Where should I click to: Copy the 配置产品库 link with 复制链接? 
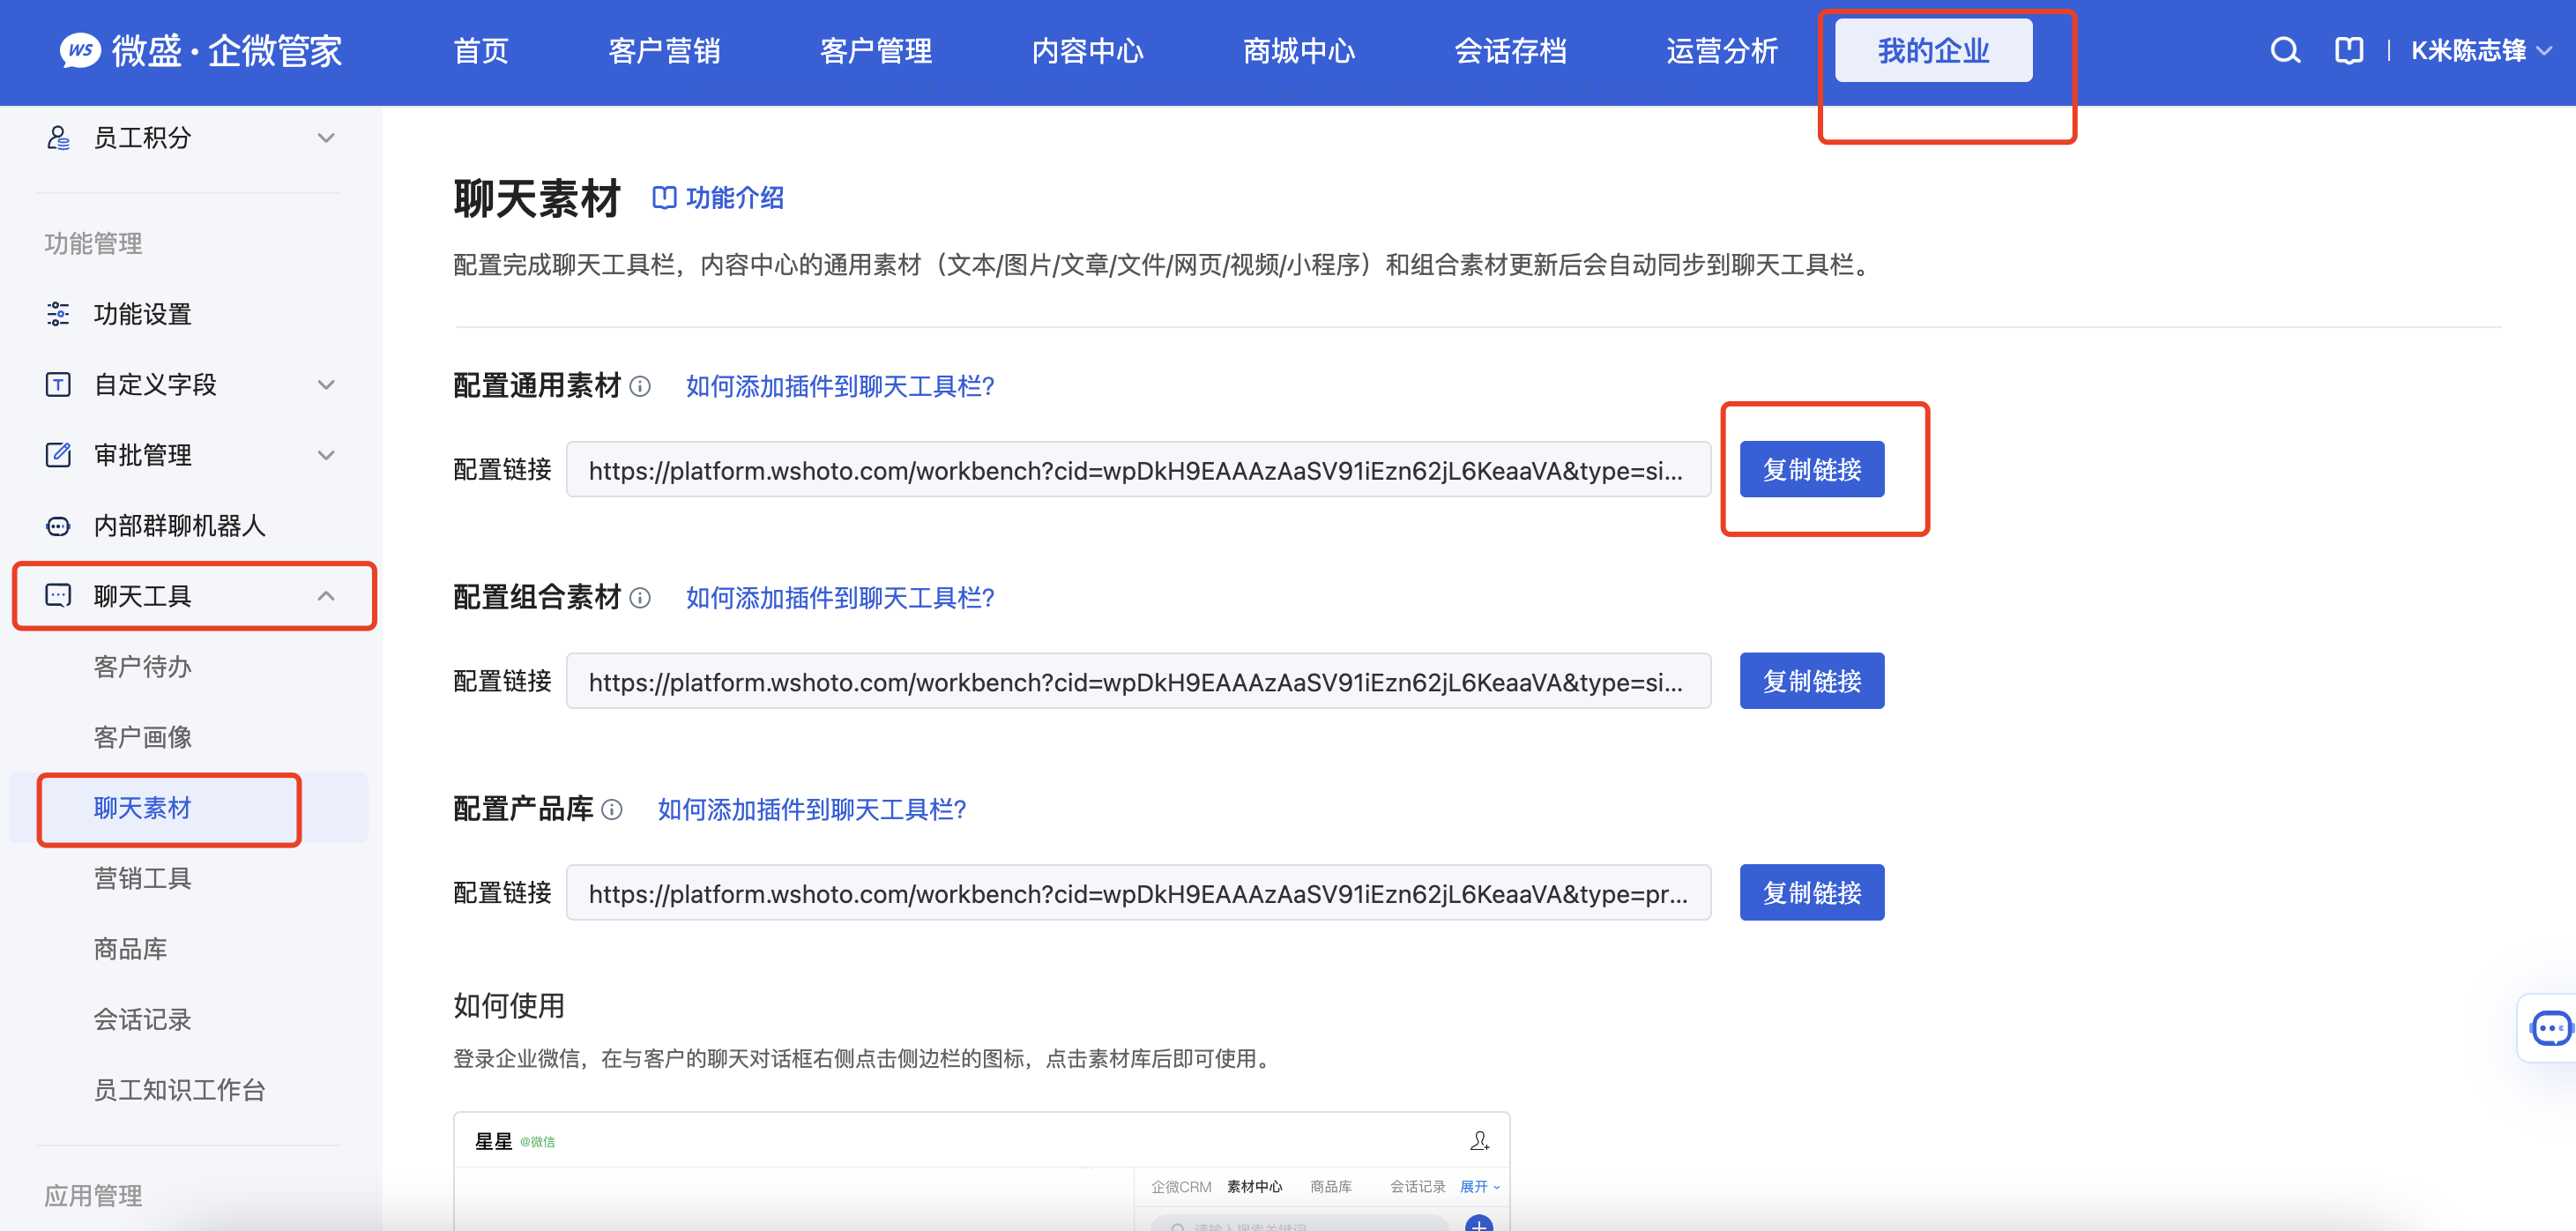tap(1811, 892)
